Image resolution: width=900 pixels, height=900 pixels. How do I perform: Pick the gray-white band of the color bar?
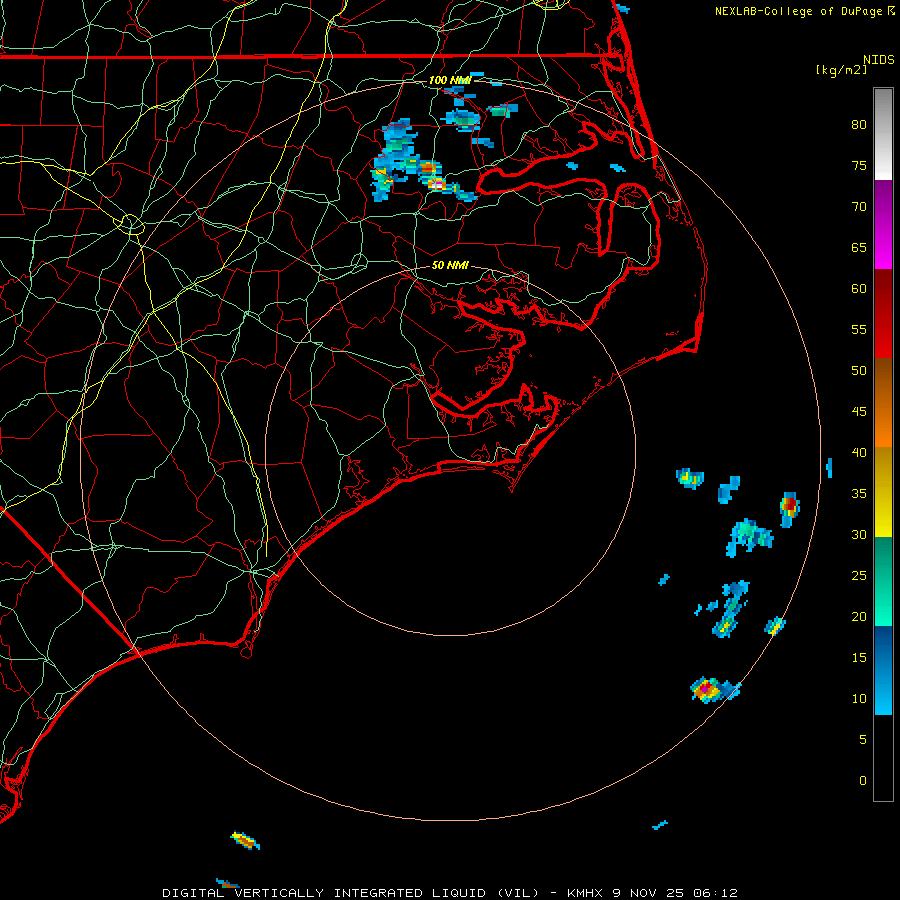click(x=883, y=134)
